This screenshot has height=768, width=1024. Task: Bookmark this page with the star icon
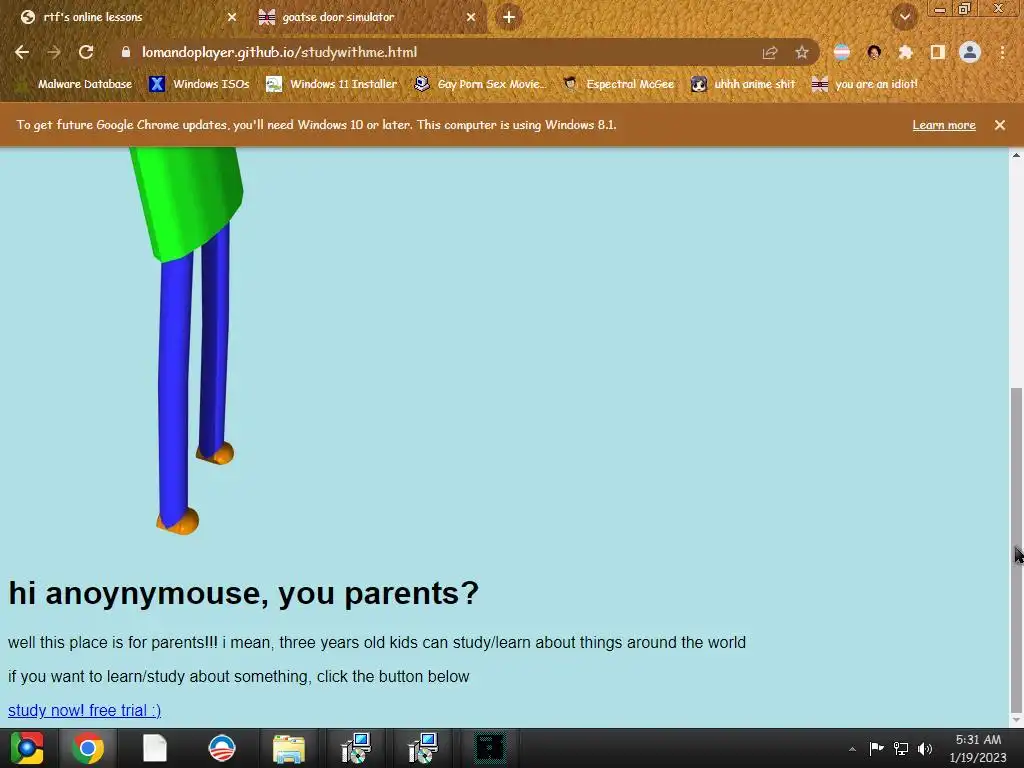802,53
